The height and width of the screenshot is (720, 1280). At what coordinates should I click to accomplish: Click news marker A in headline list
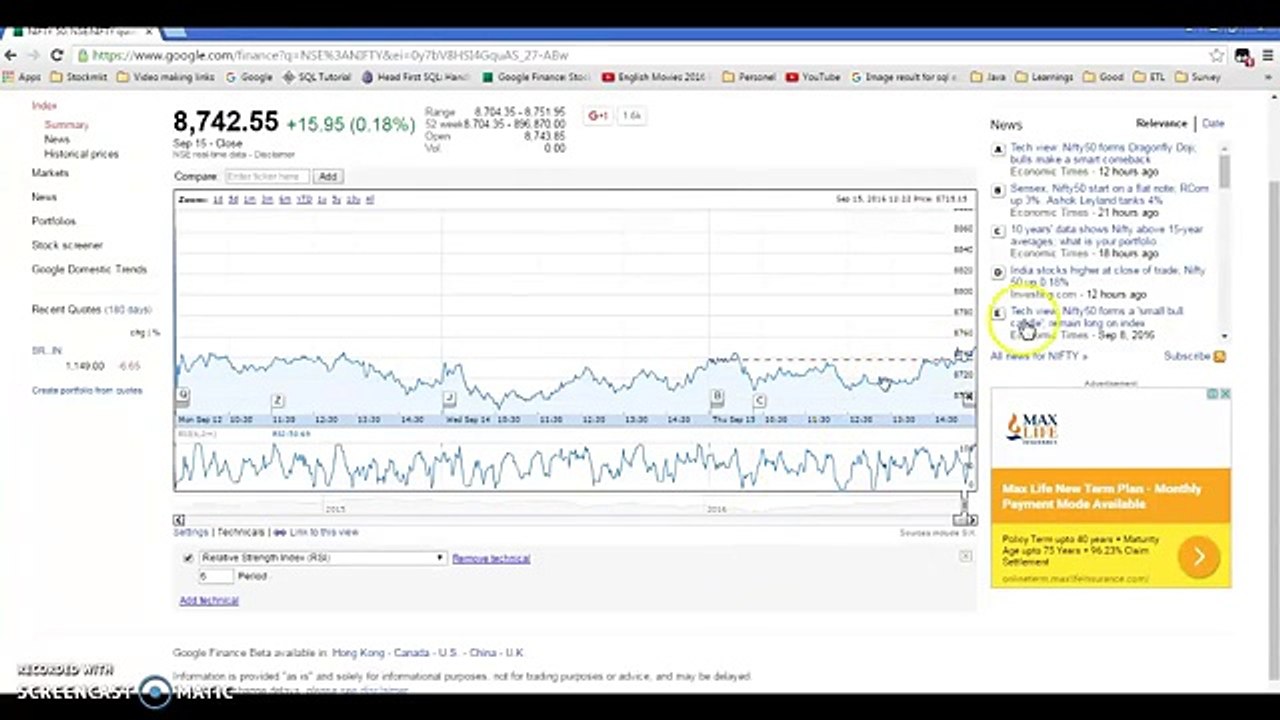(998, 150)
